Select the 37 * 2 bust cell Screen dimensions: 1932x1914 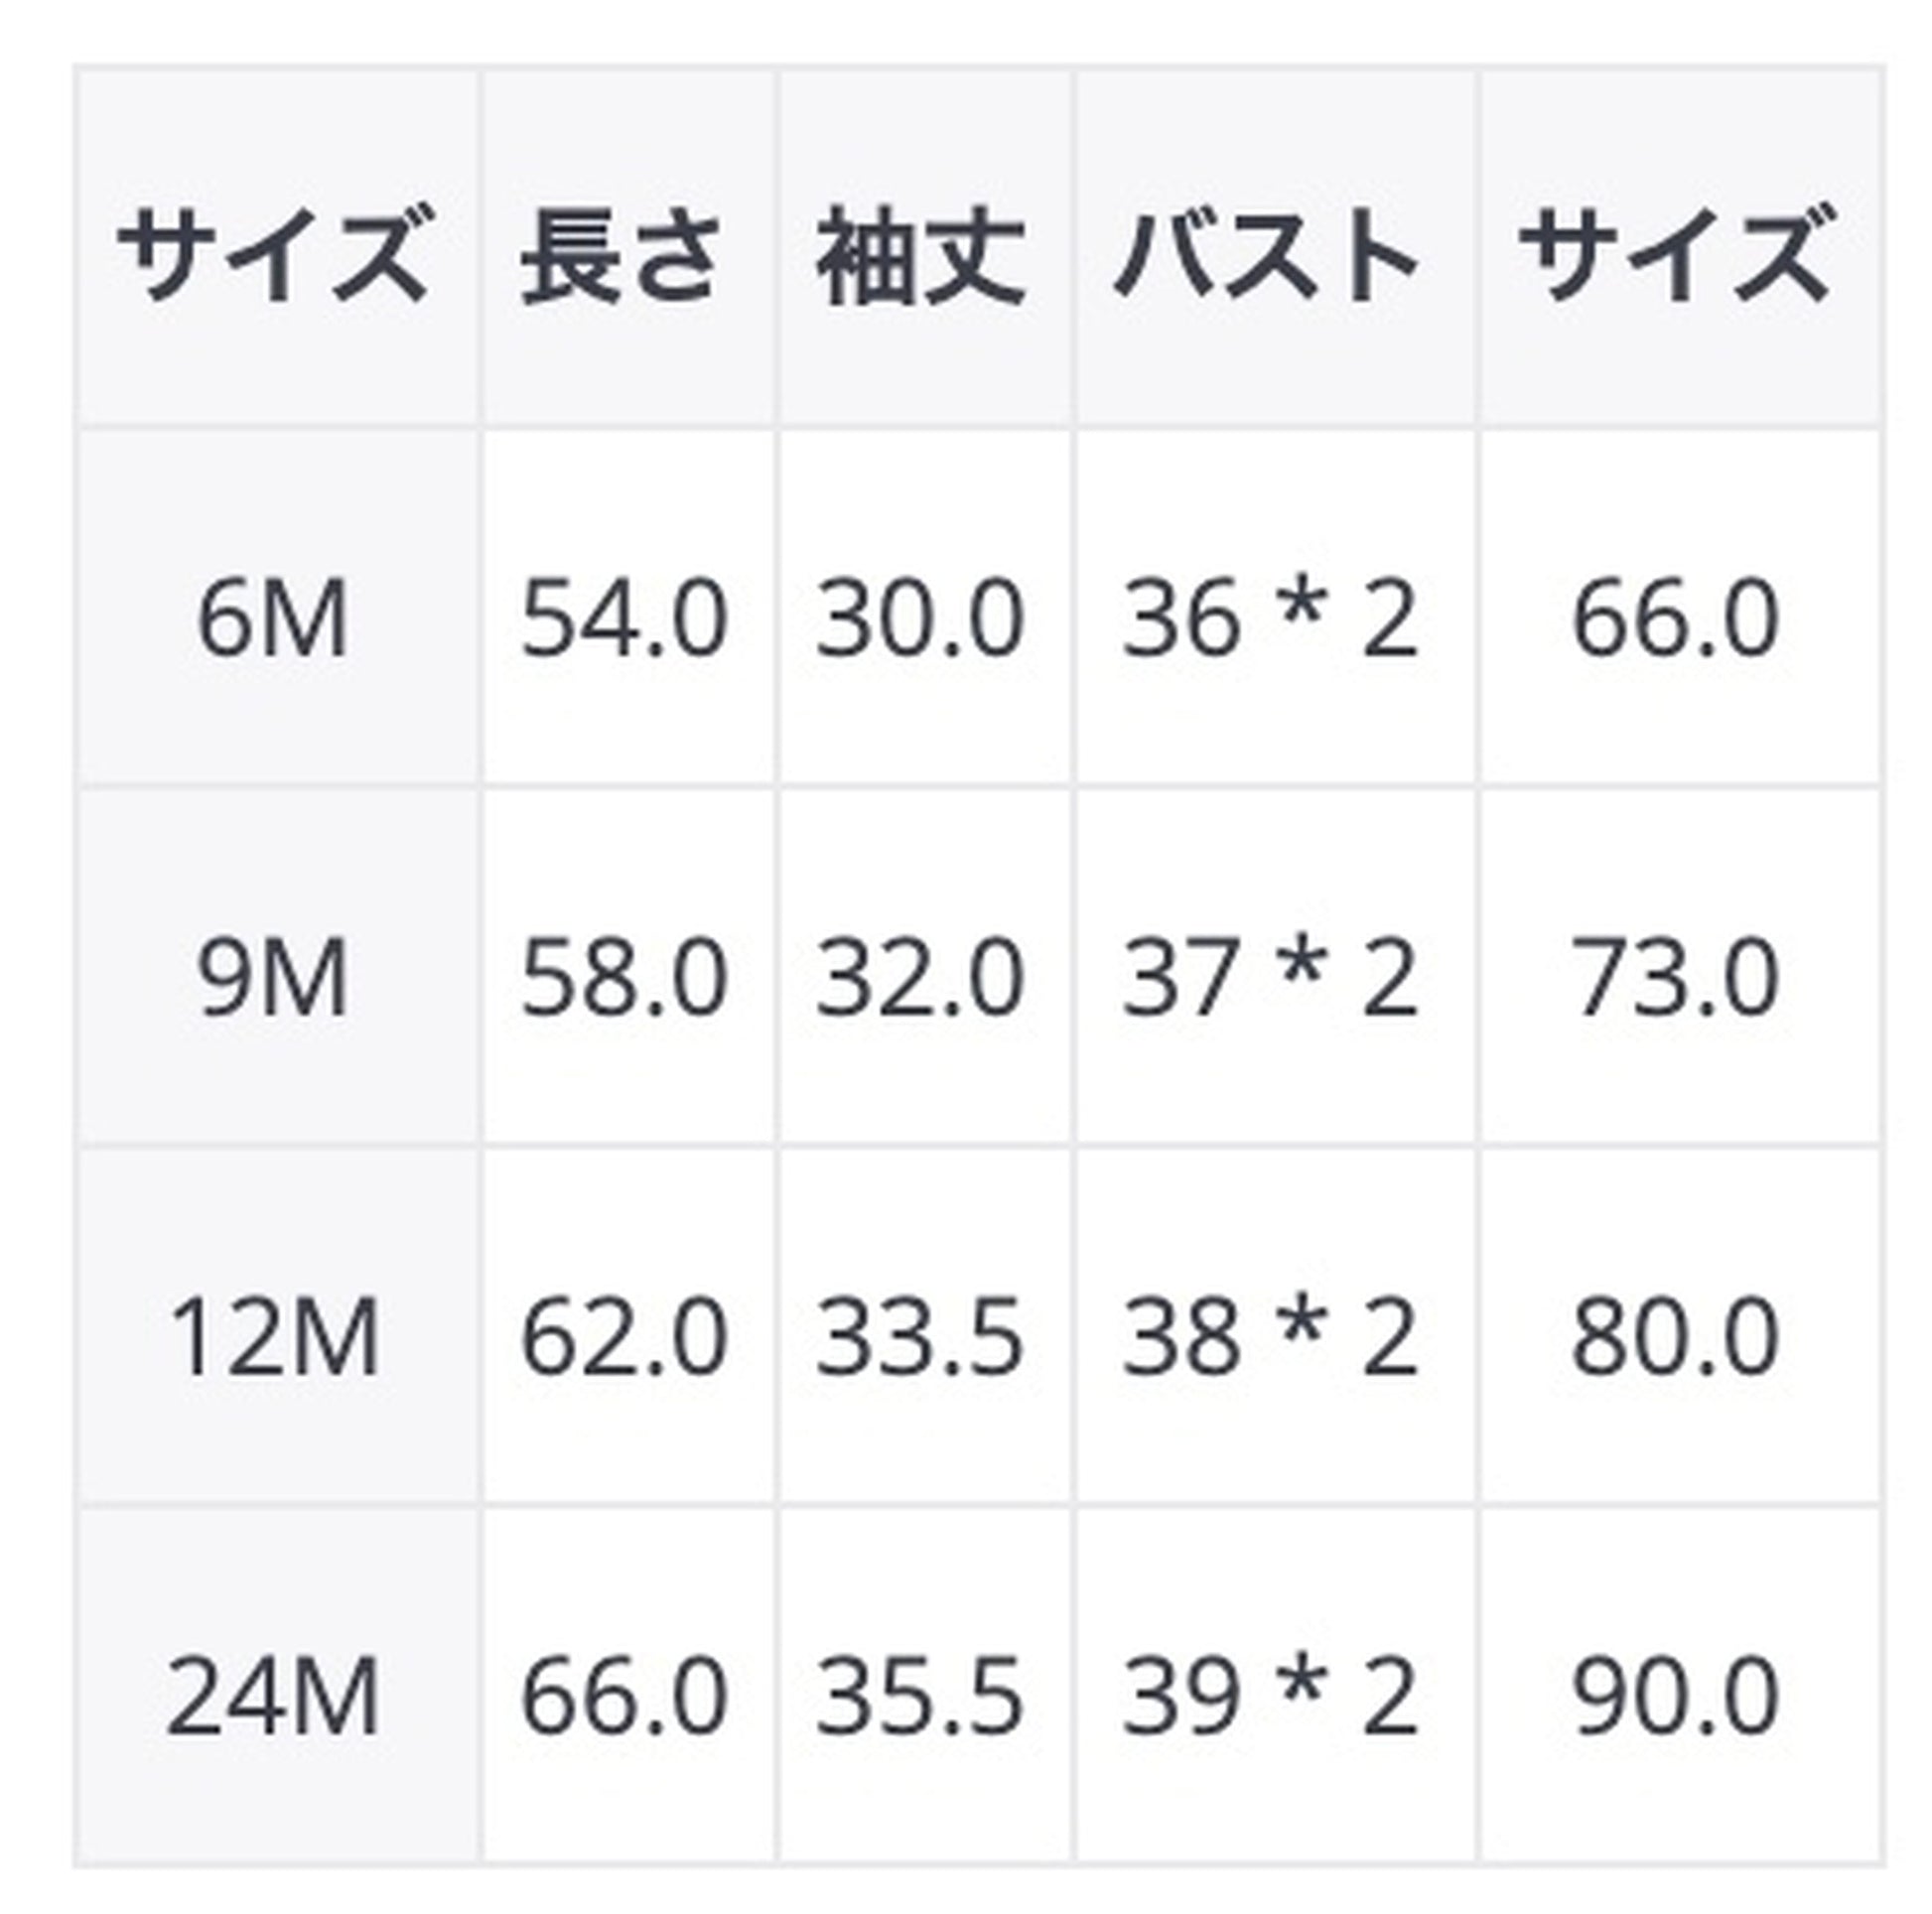click(x=1270, y=981)
